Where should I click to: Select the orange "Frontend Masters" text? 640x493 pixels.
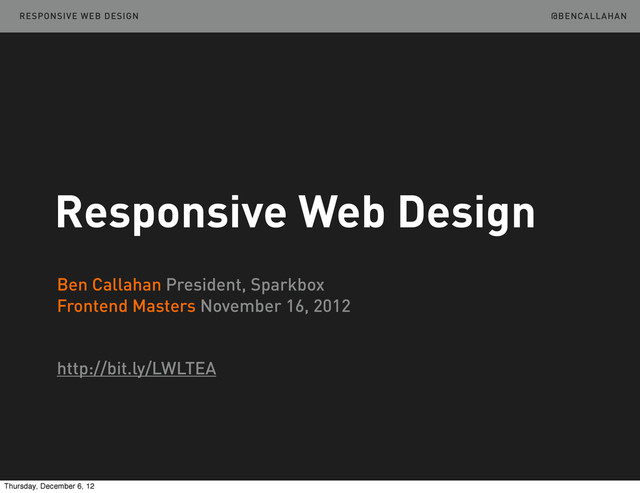pyautogui.click(x=126, y=306)
